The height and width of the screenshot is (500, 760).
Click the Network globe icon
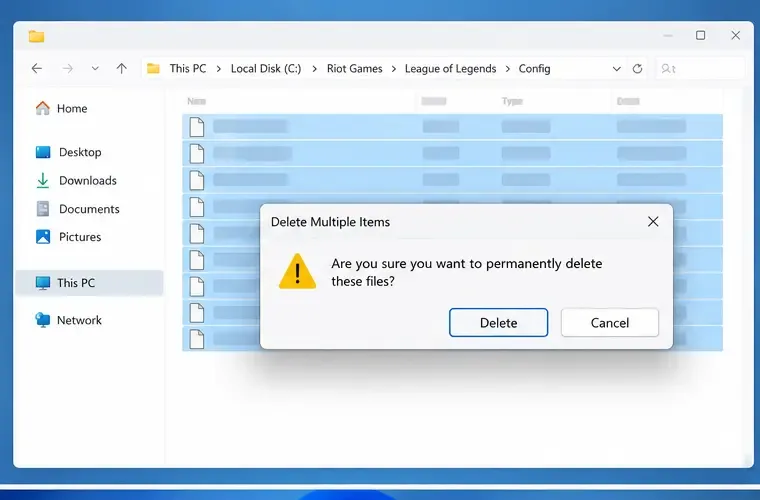coord(43,320)
